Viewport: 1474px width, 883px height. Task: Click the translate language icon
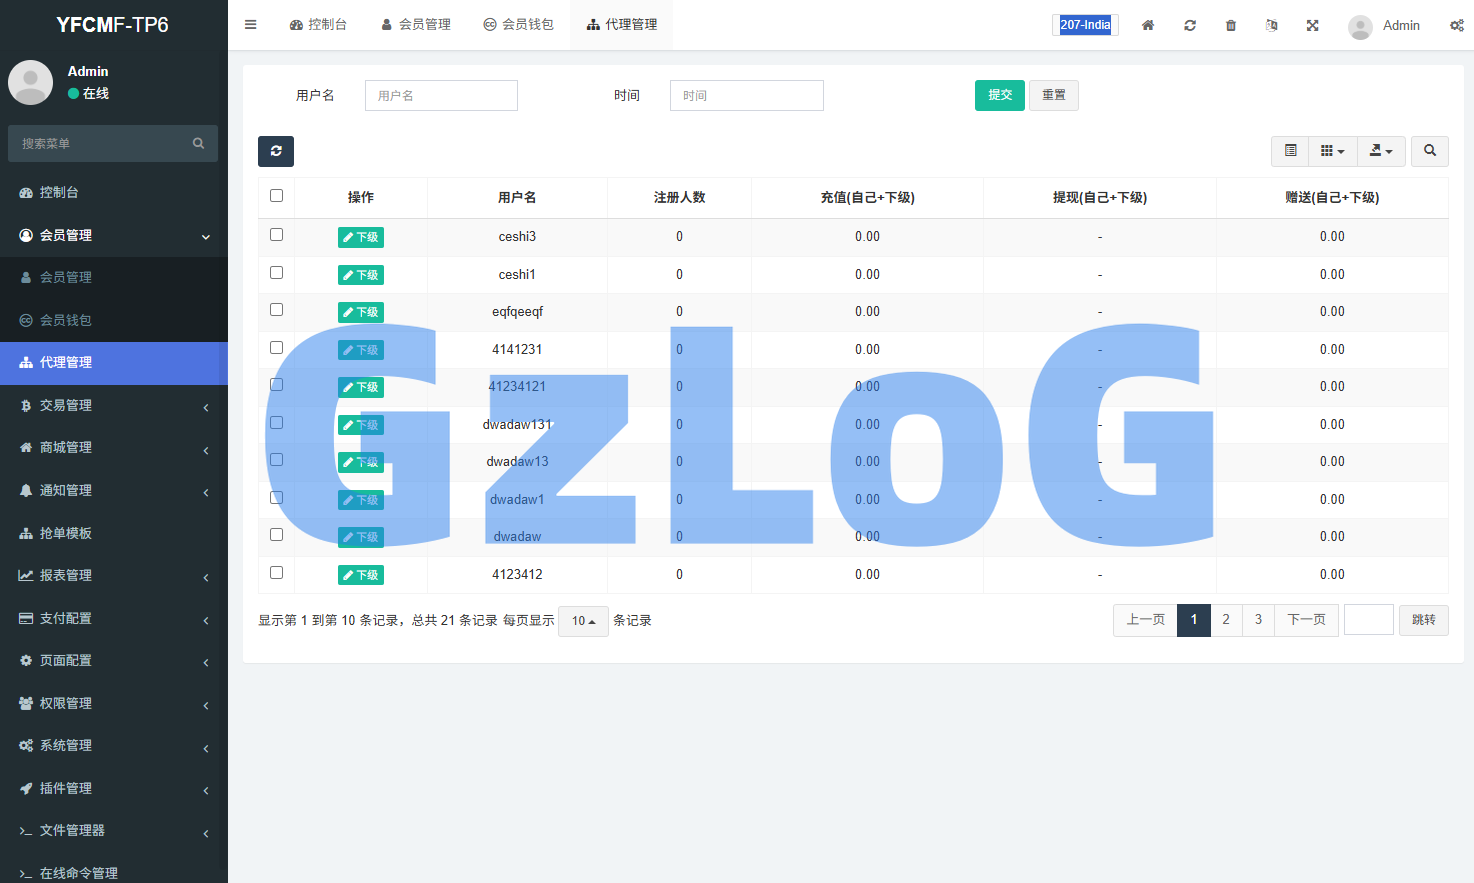pyautogui.click(x=1271, y=25)
